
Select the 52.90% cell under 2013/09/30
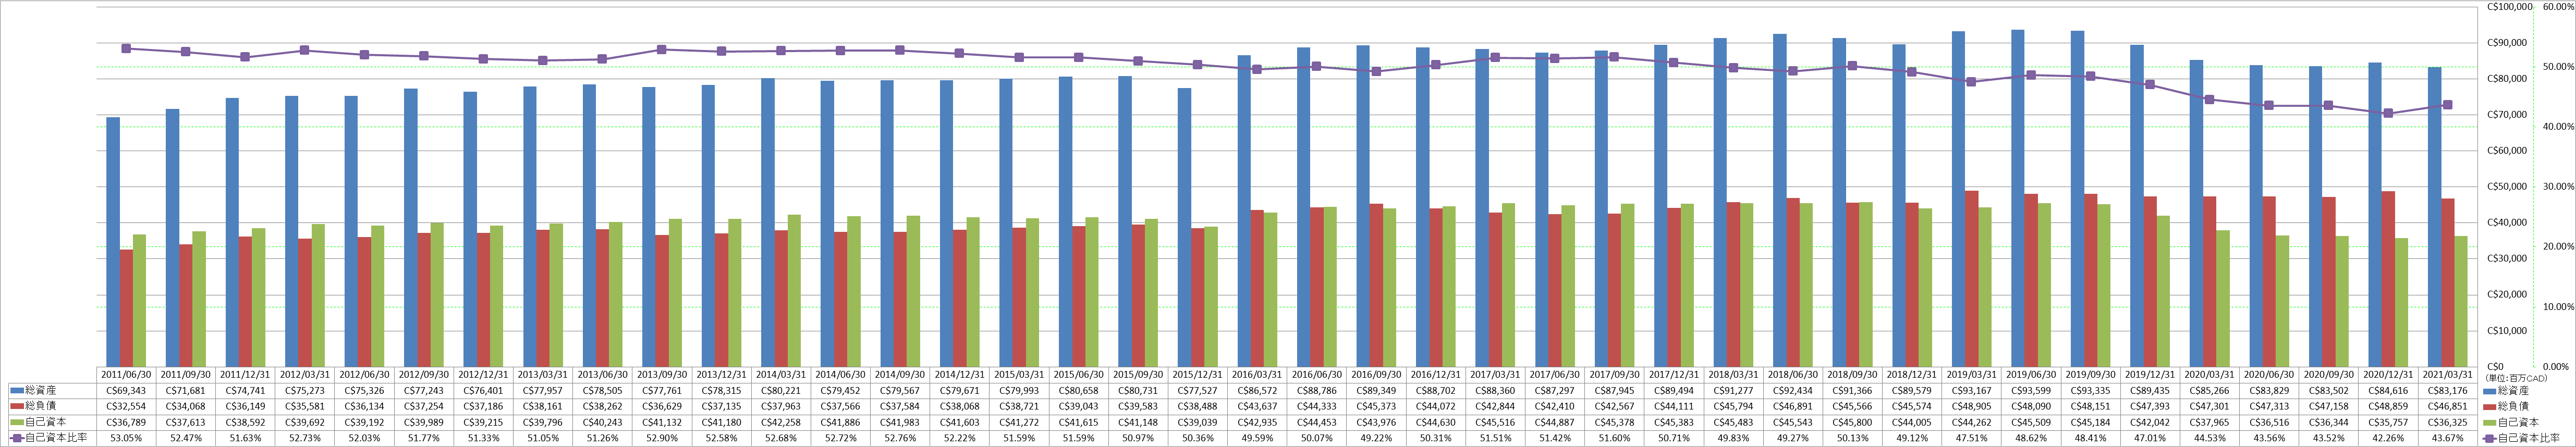[662, 438]
